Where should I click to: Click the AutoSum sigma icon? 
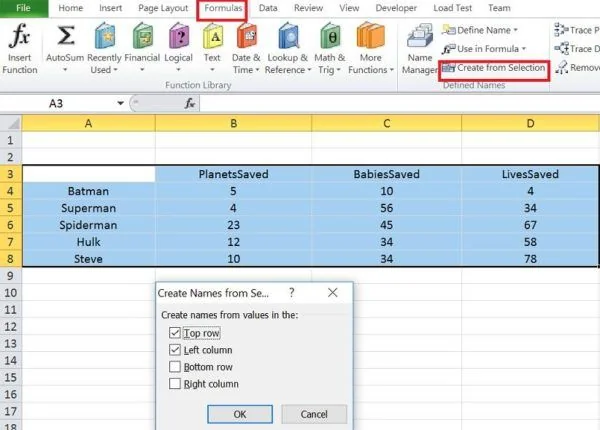(65, 36)
